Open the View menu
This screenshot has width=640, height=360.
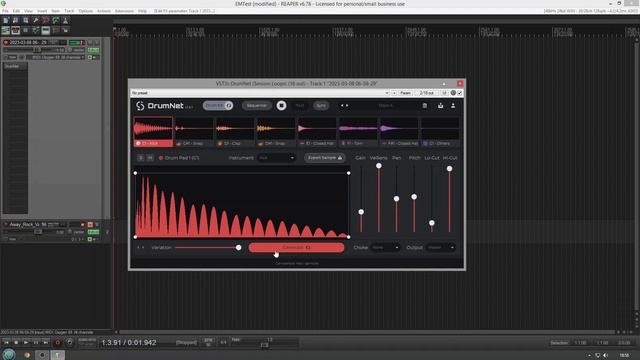(29, 11)
